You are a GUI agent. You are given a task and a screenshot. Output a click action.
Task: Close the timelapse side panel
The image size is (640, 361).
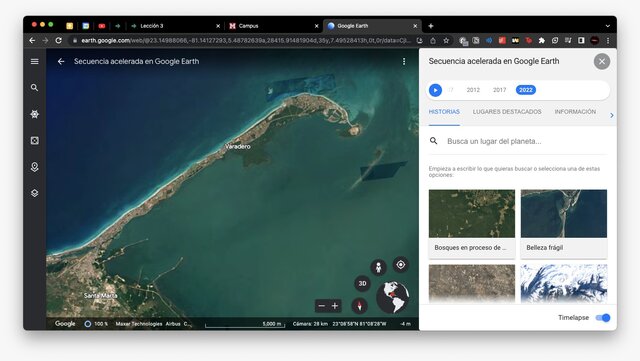click(x=602, y=62)
